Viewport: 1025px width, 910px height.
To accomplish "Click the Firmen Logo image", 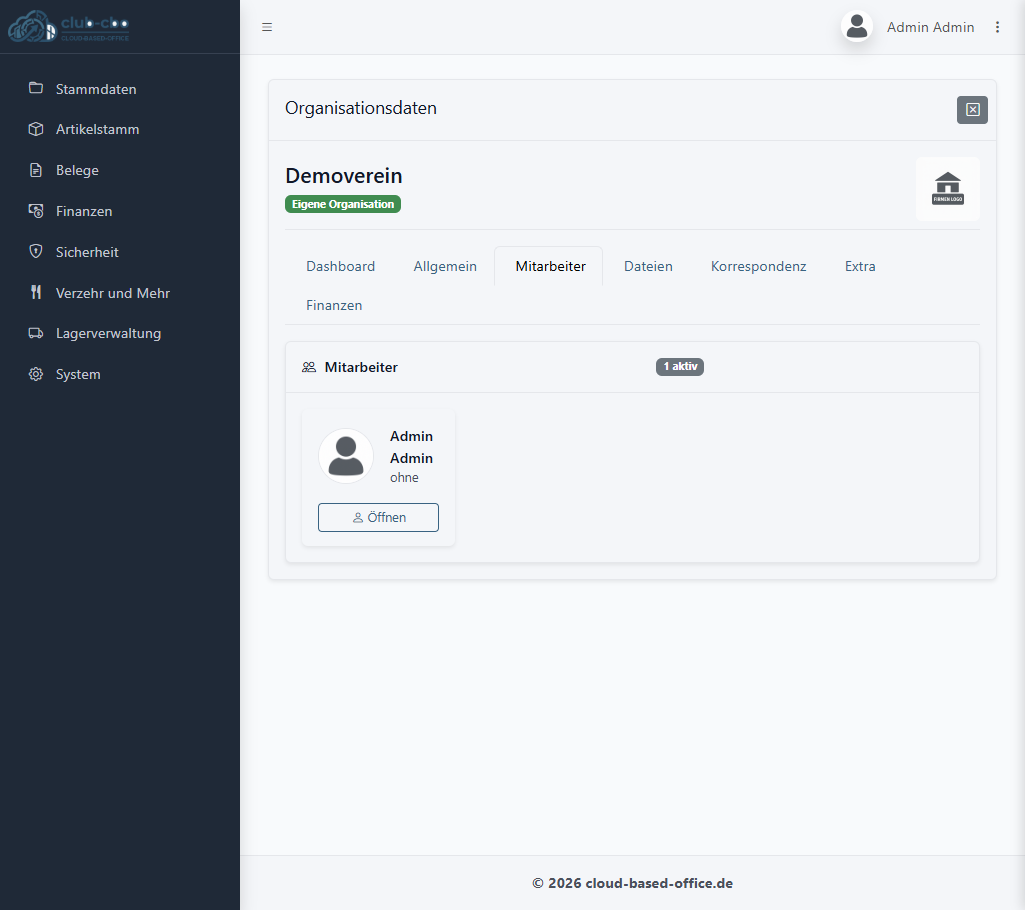I will [x=947, y=188].
